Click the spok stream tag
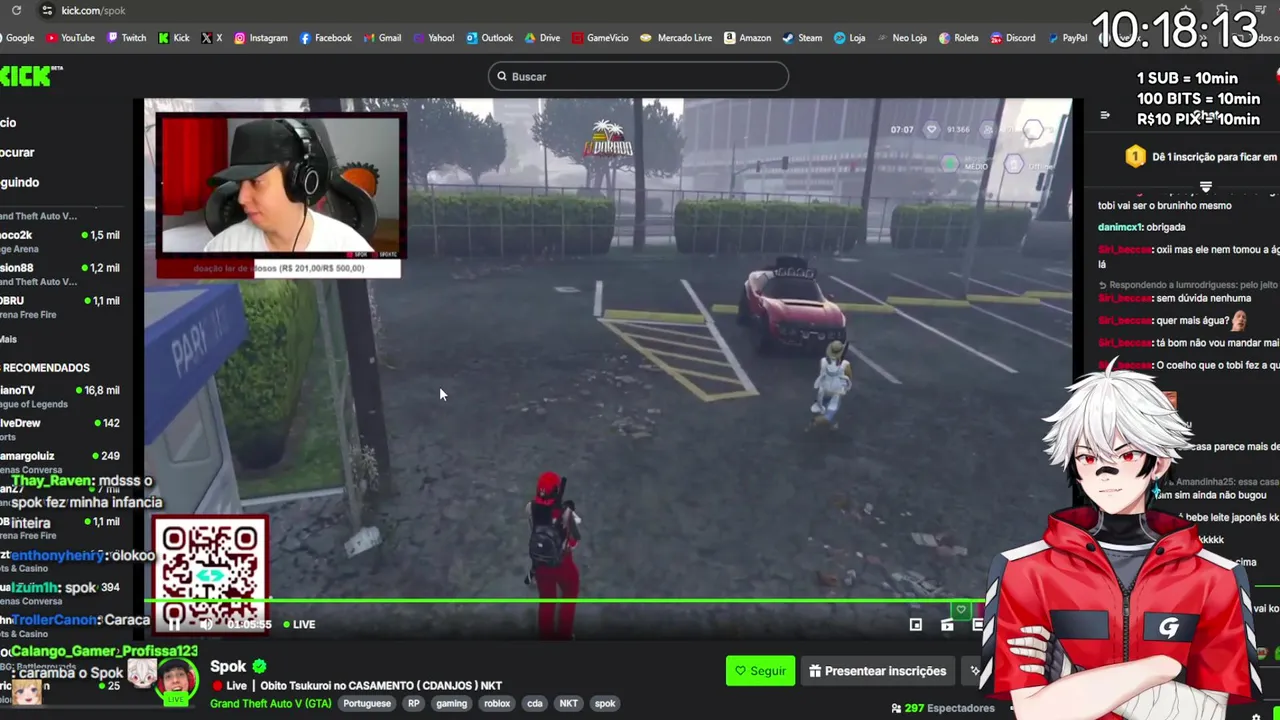The image size is (1280, 720). pyautogui.click(x=605, y=703)
